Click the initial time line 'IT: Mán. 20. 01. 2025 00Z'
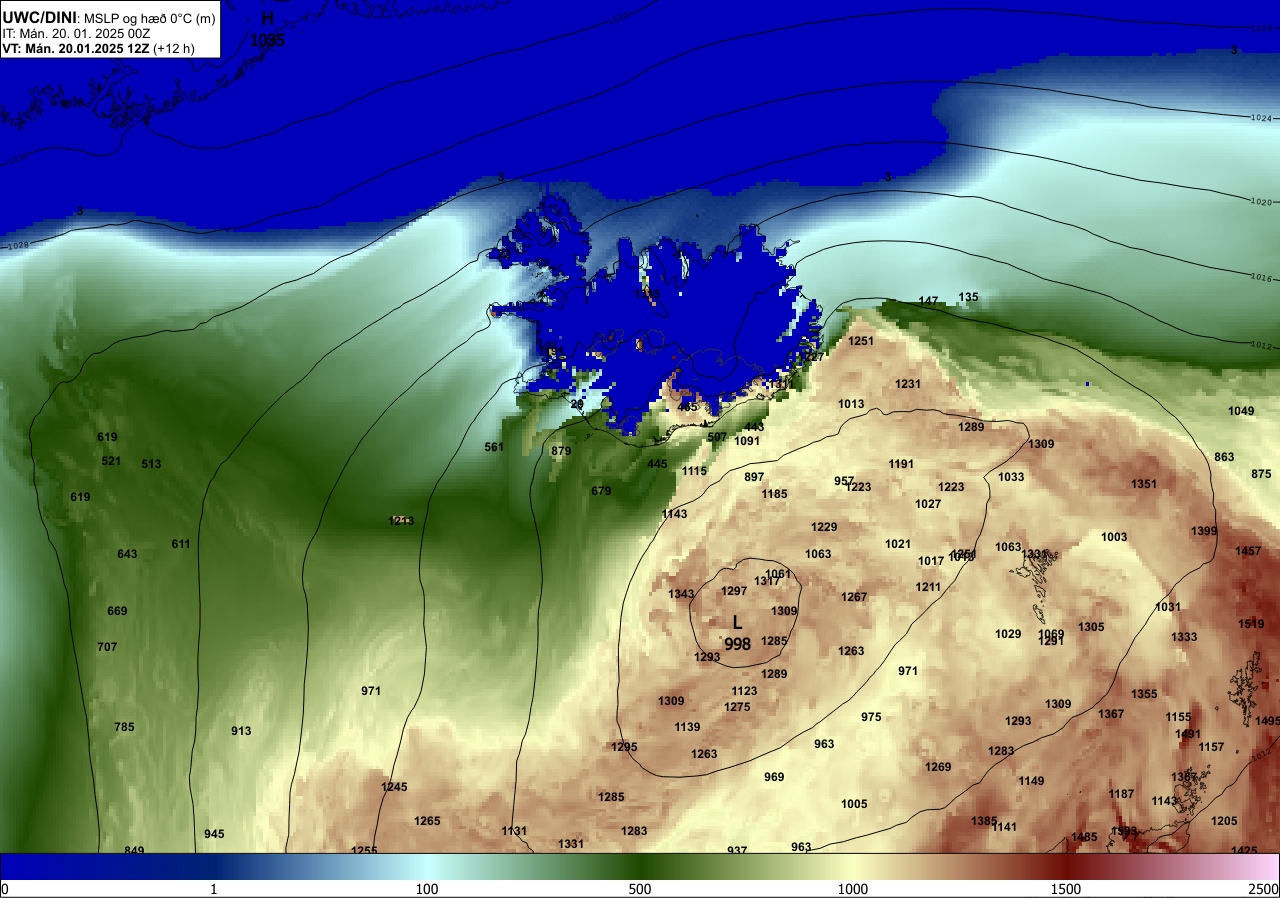1280x898 pixels. coord(76,33)
